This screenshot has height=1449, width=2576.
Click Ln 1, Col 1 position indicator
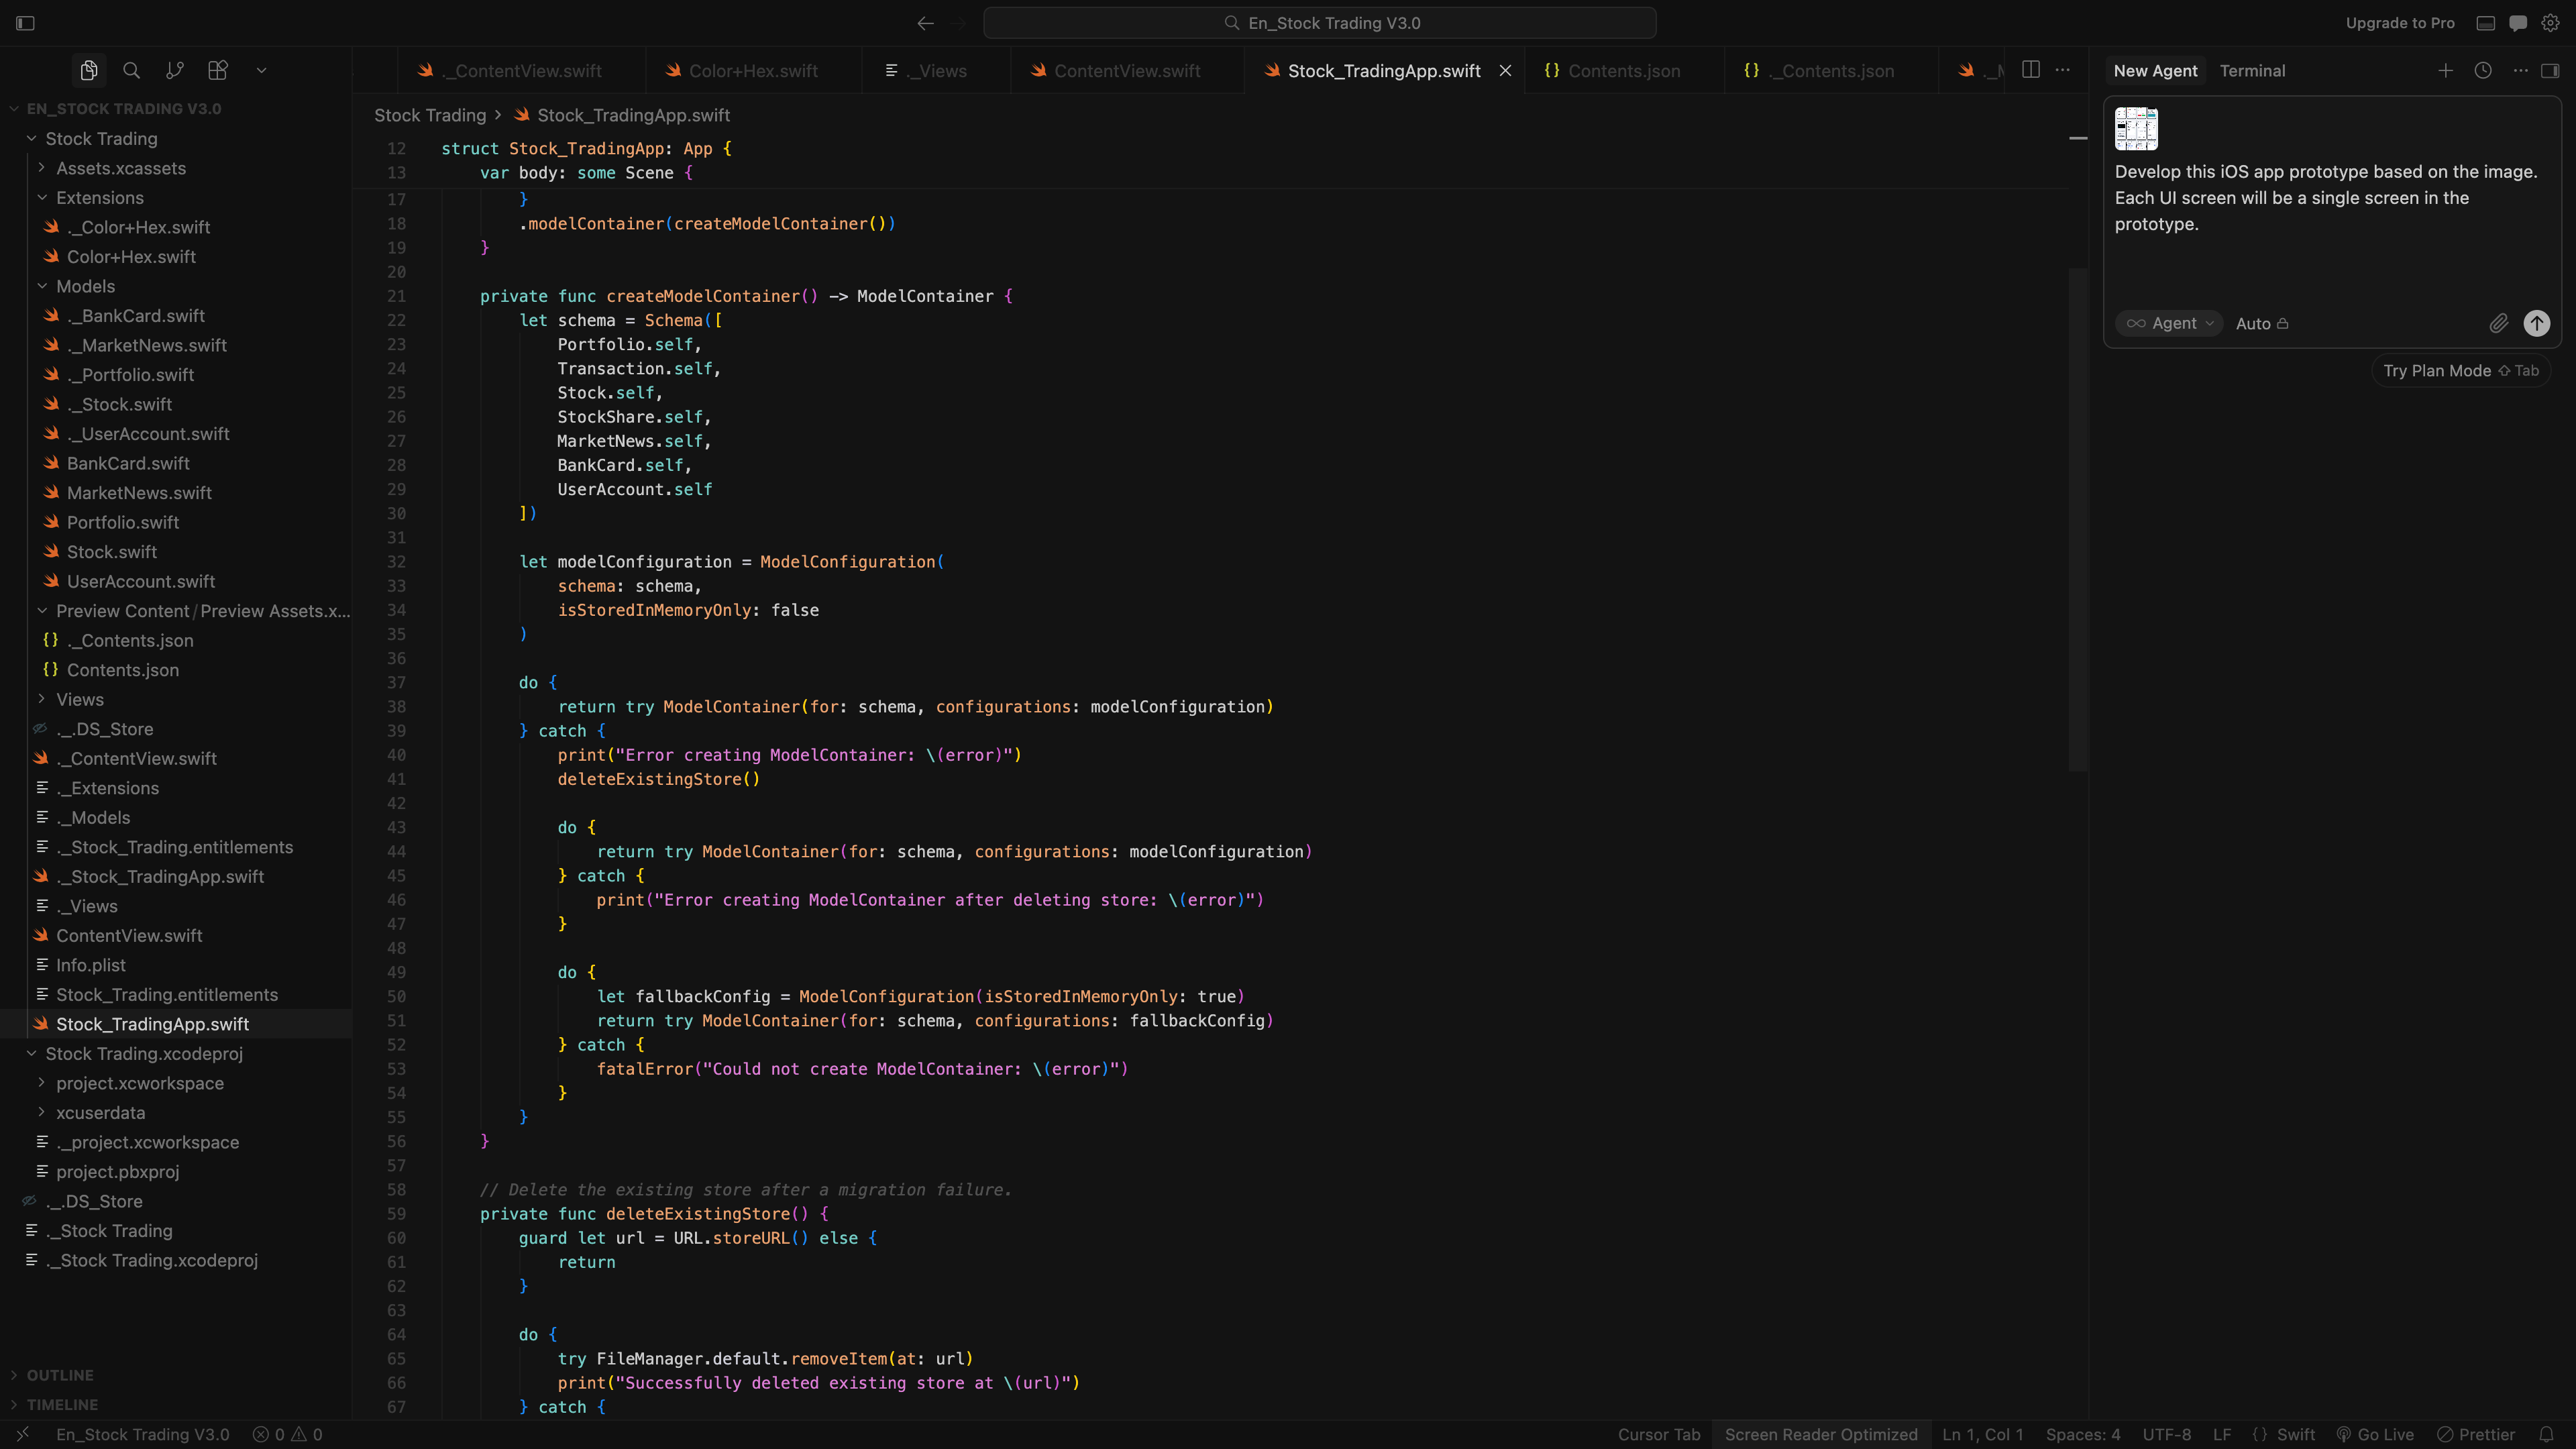pyautogui.click(x=1983, y=1434)
